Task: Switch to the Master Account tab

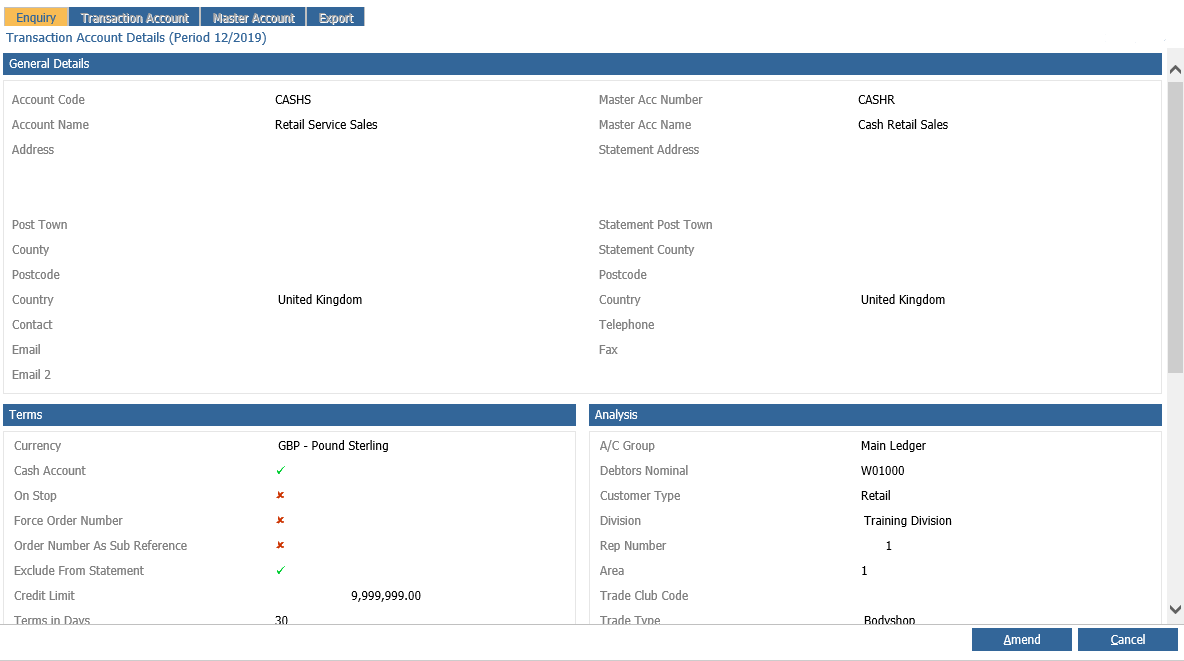Action: tap(254, 17)
